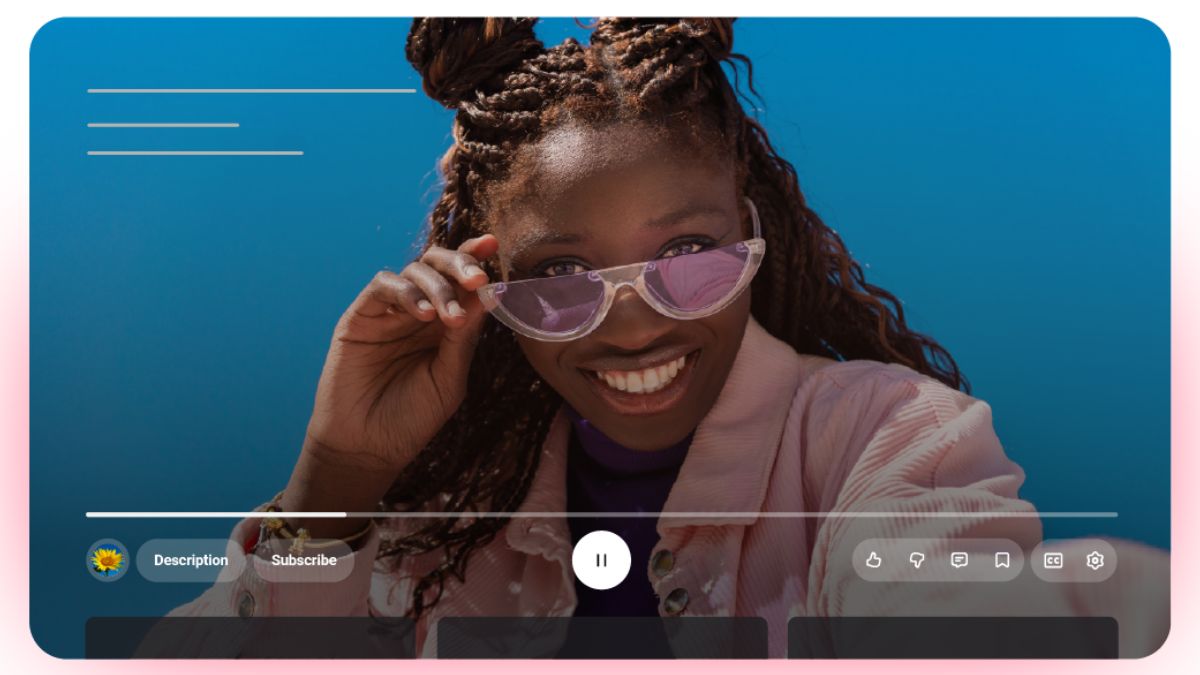This screenshot has width=1200, height=675.
Task: Click the longest top title line
Action: click(251, 91)
